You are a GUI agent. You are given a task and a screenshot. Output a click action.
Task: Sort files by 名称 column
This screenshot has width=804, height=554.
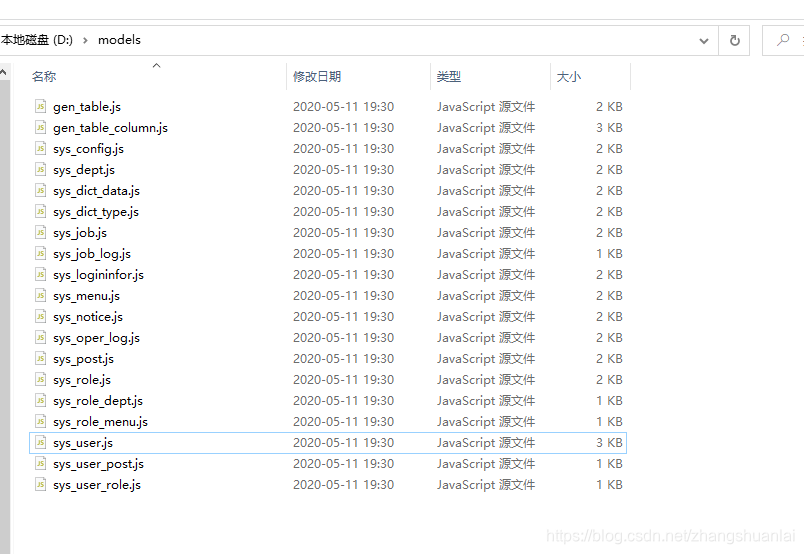44,76
